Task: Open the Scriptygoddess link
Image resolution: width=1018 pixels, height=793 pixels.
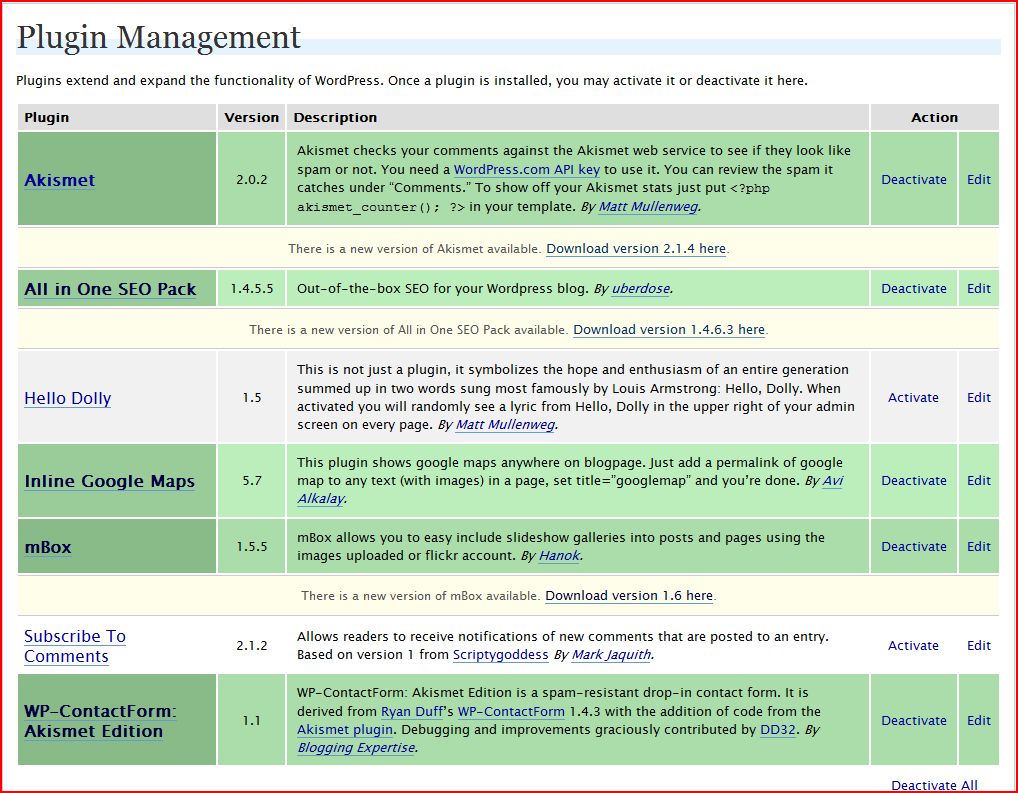Action: [x=500, y=655]
